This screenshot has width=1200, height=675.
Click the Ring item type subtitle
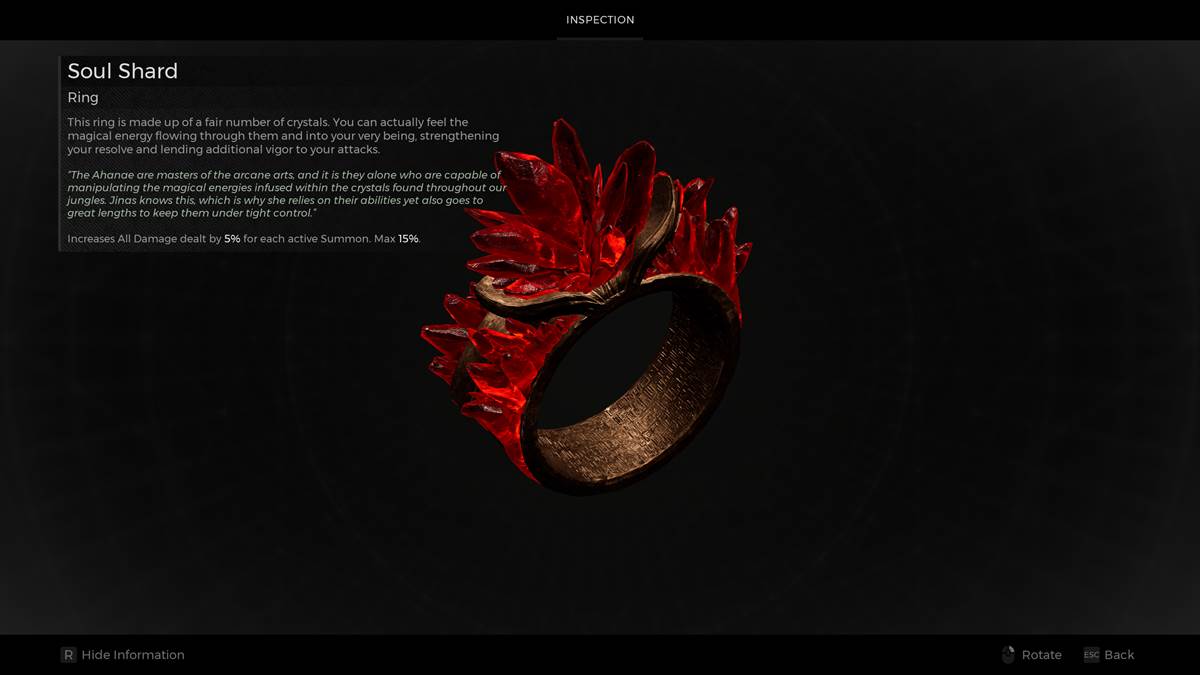(83, 98)
